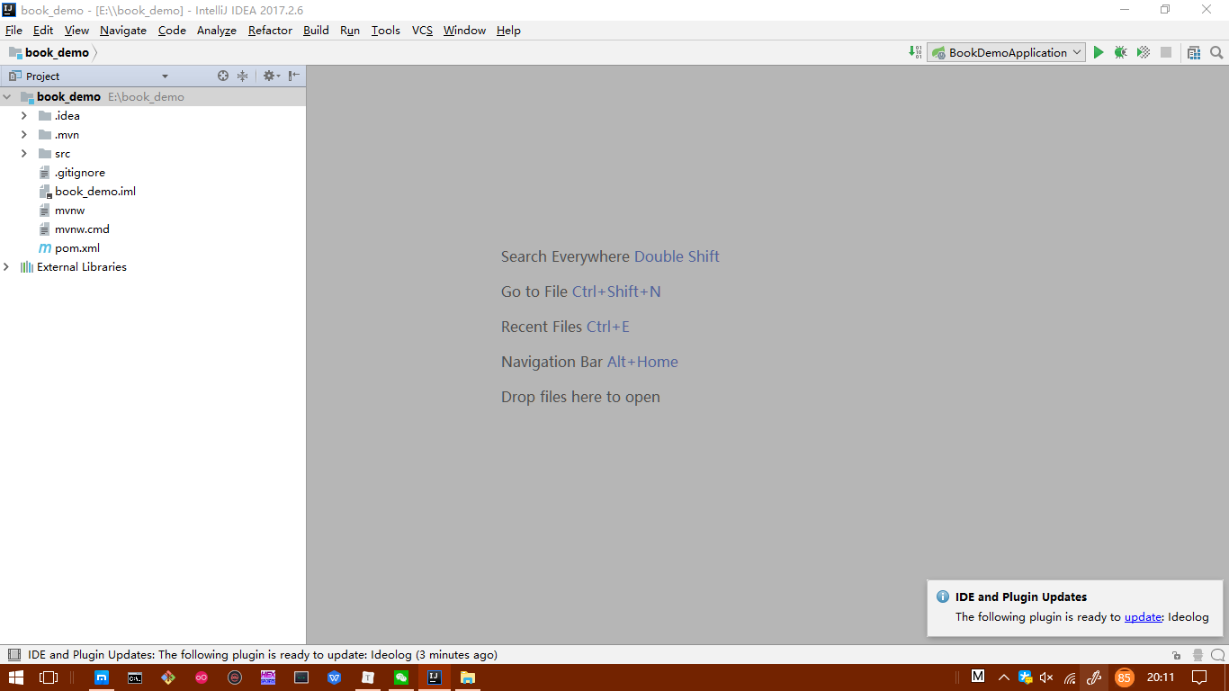1229x691 pixels.
Task: Expand the .mvn folder
Action: 24,135
